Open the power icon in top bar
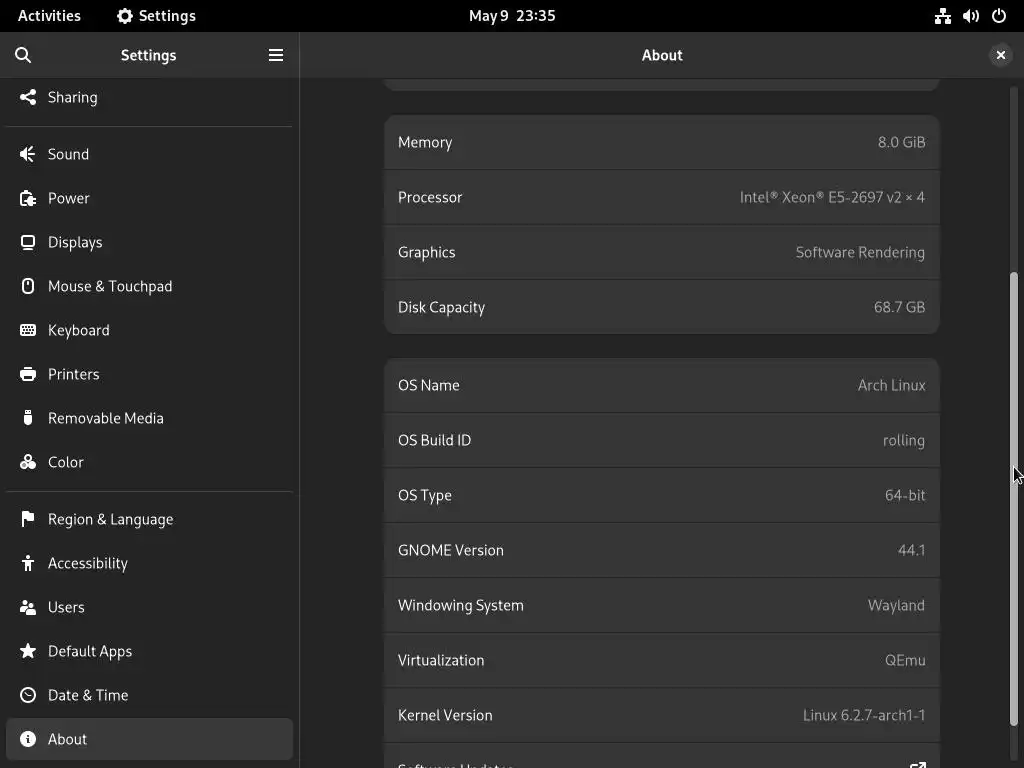 click(x=999, y=16)
